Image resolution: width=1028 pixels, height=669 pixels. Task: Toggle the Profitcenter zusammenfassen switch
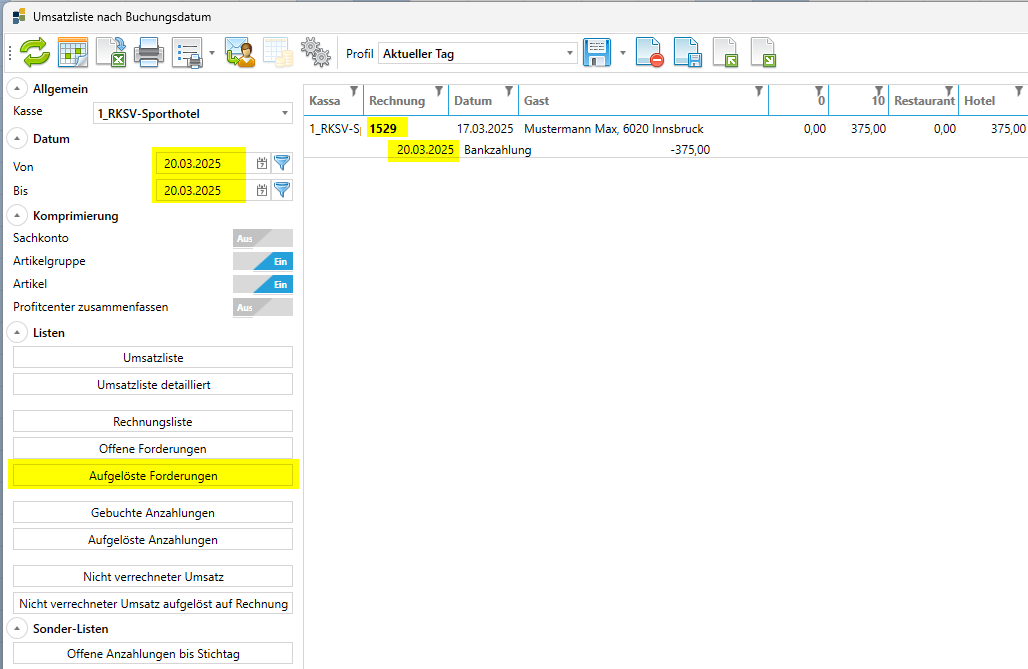[263, 307]
